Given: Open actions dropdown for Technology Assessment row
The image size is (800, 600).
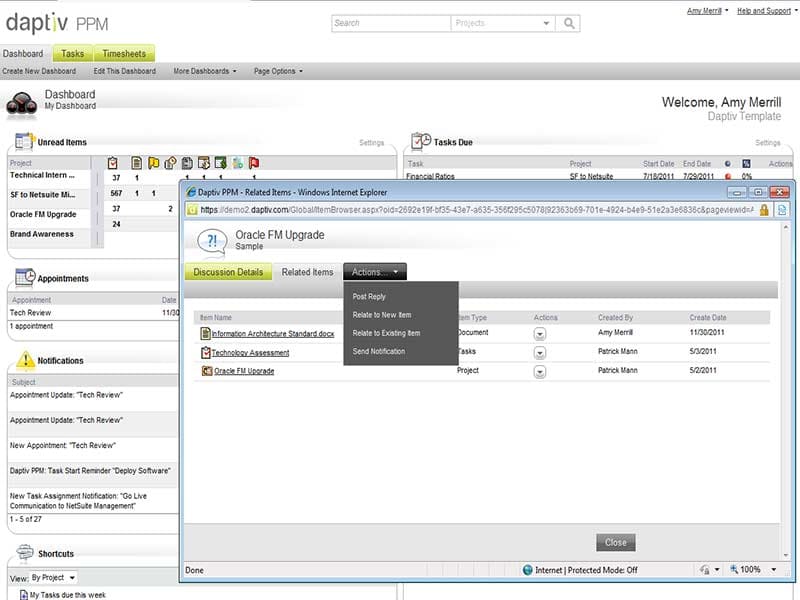Looking at the screenshot, I should (540, 352).
